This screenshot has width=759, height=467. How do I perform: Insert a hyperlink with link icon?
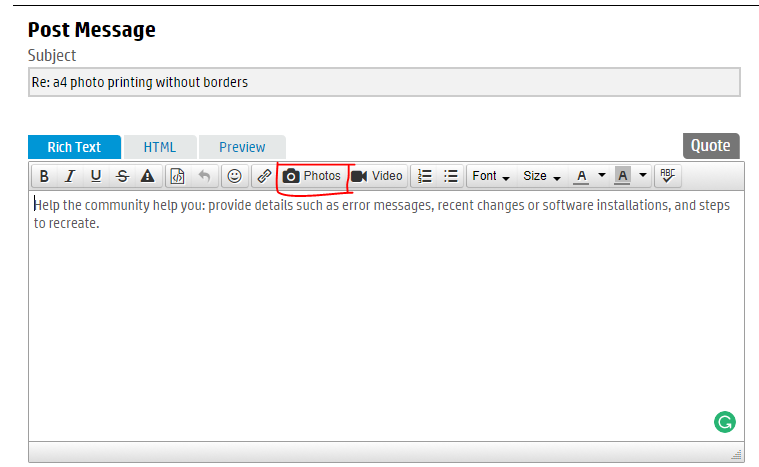coord(264,176)
